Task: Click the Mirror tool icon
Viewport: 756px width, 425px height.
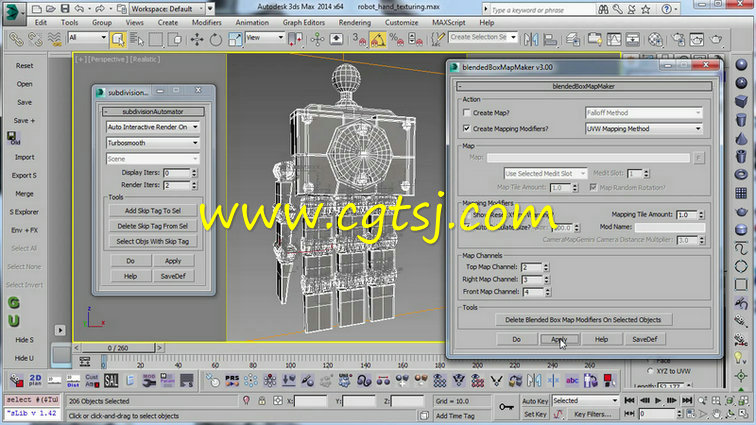Action: (531, 39)
